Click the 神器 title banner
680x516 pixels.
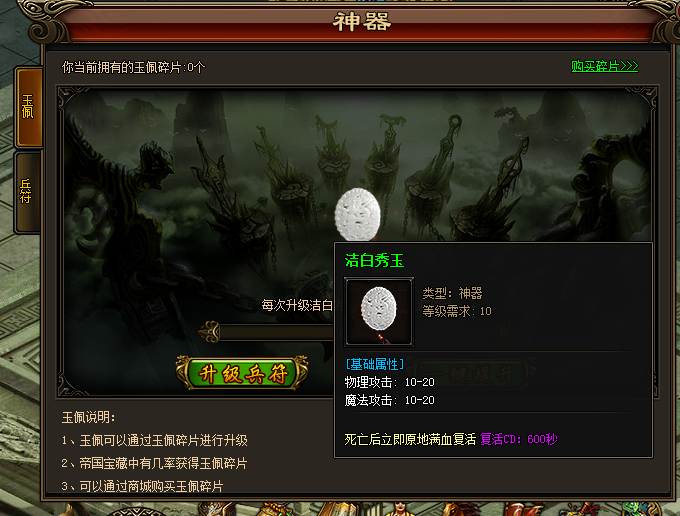(361, 22)
